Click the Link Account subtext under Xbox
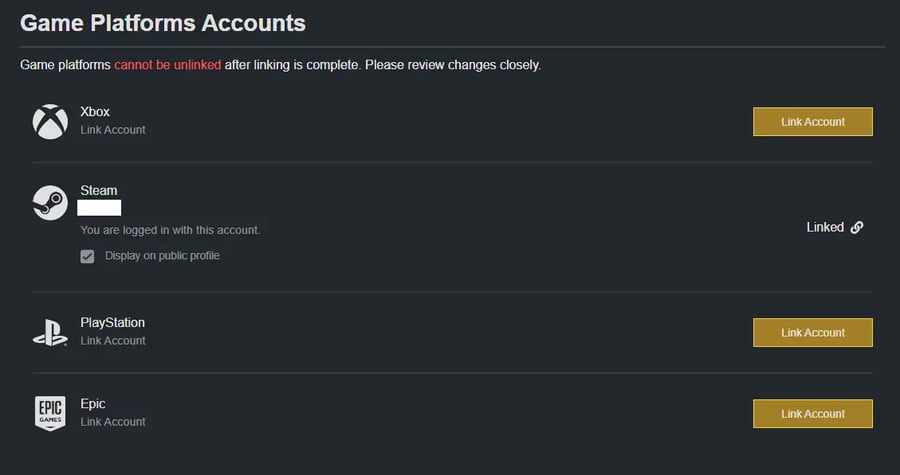The height and width of the screenshot is (475, 900). (x=113, y=130)
